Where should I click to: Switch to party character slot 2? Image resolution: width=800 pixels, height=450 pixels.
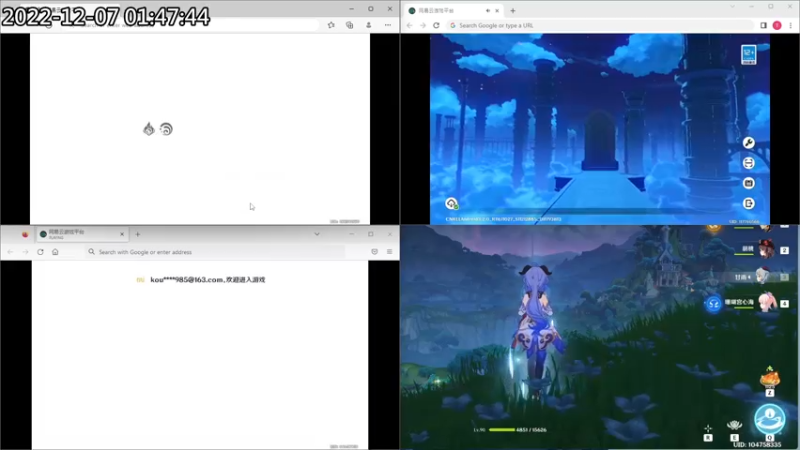click(765, 249)
